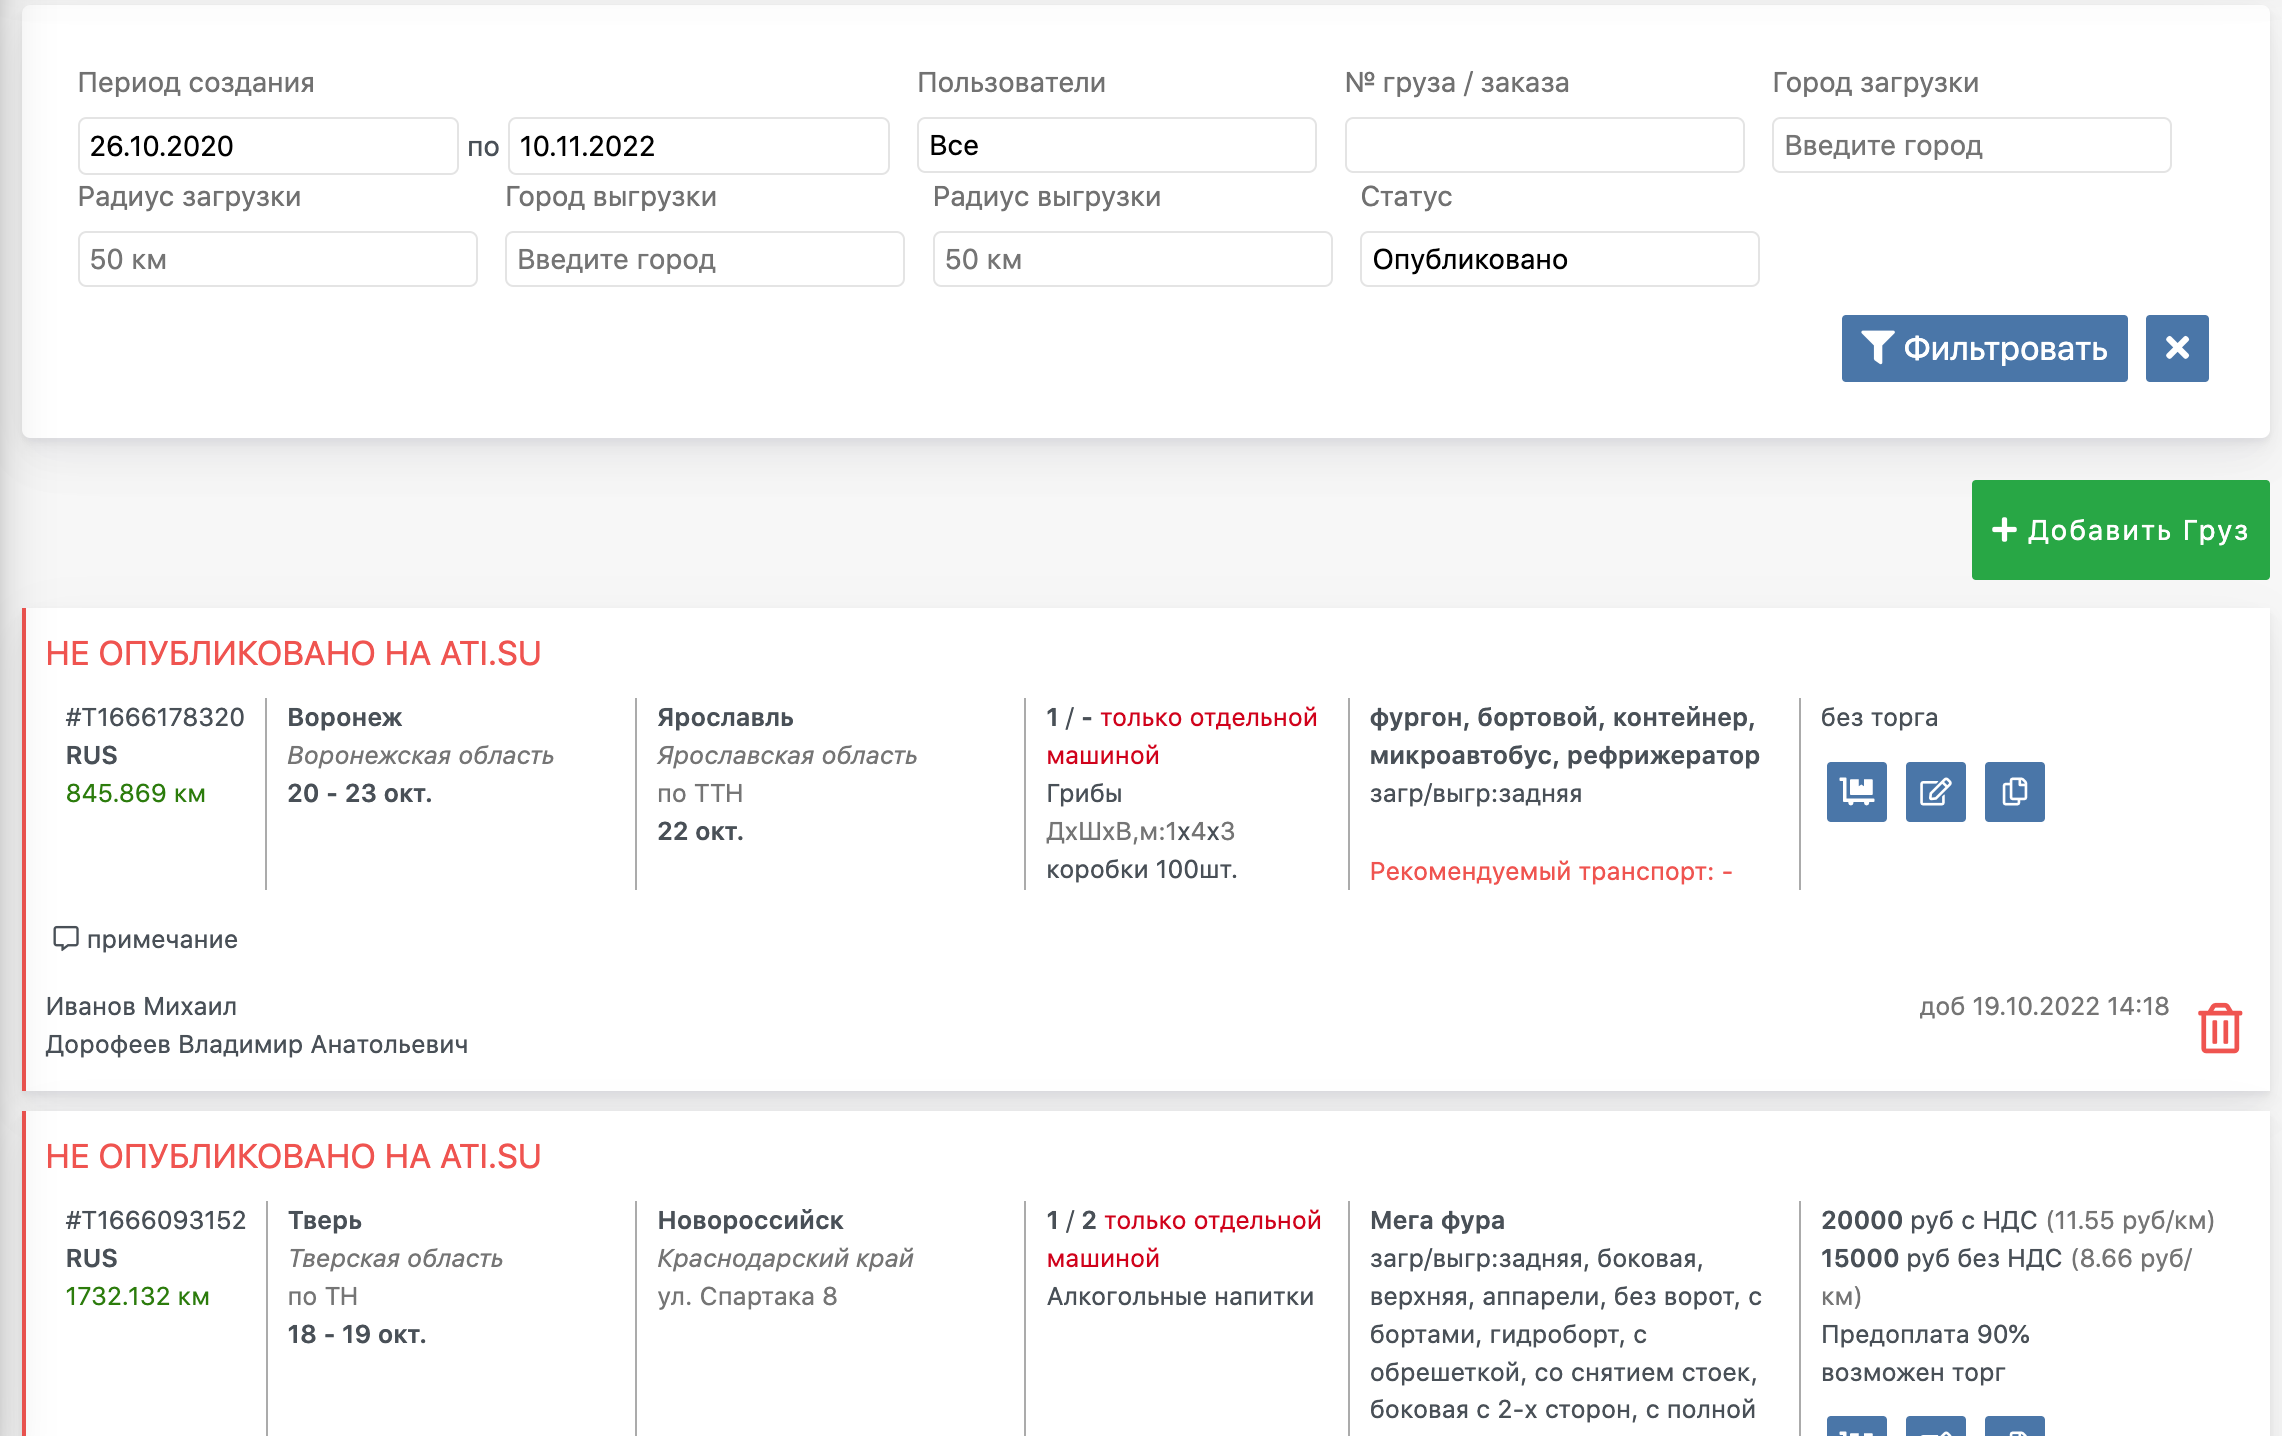The image size is (2282, 1436).
Task: Click the forklift icon for cargo #T1666178320
Action: click(x=1856, y=792)
